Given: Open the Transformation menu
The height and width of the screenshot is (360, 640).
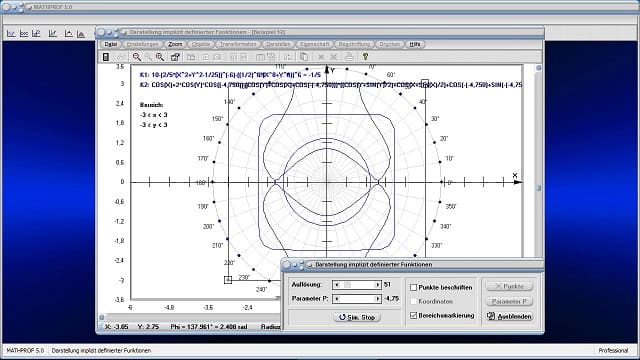Looking at the screenshot, I should pos(238,44).
